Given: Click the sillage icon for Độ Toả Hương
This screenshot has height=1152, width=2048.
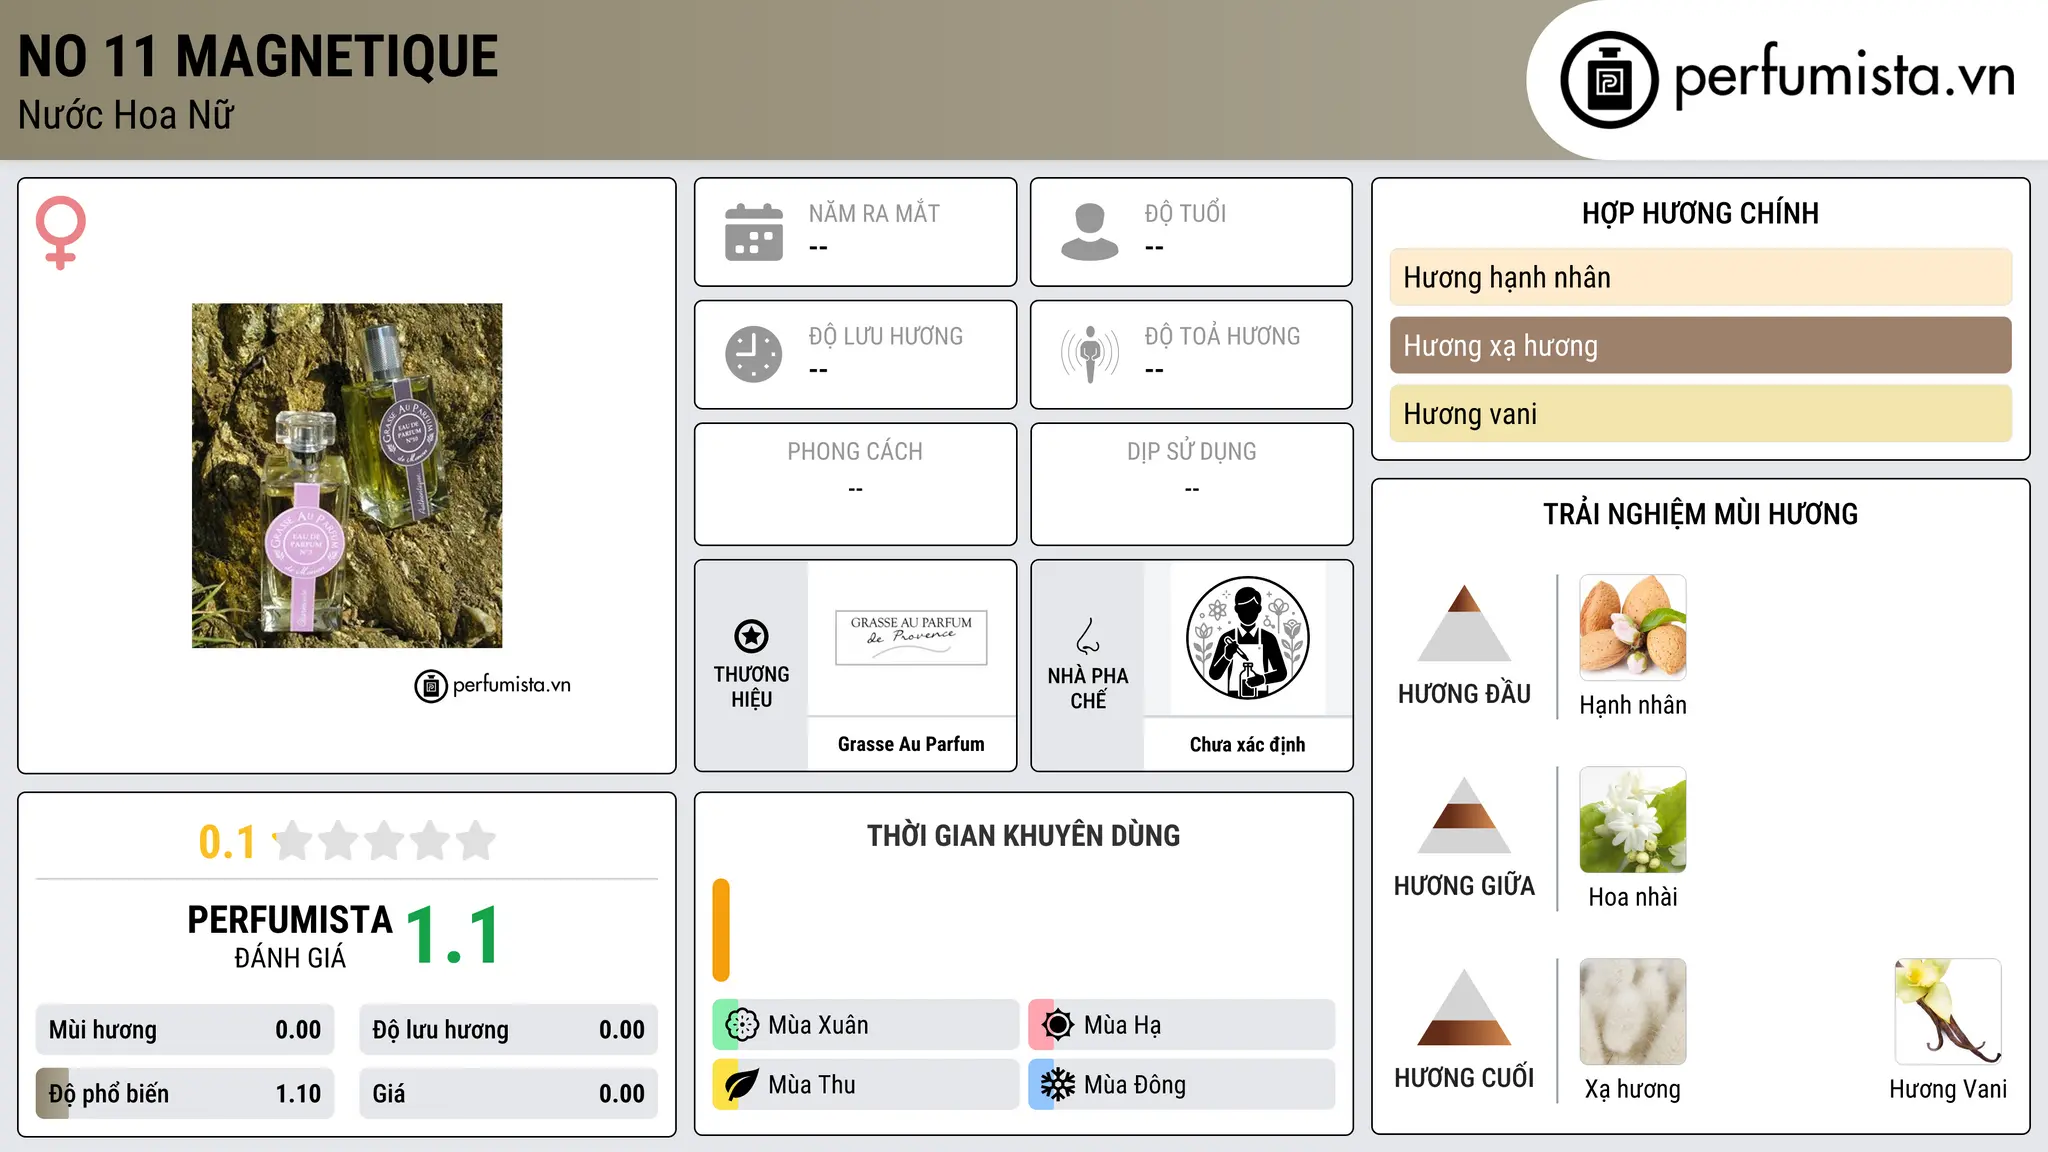Looking at the screenshot, I should pos(1090,354).
